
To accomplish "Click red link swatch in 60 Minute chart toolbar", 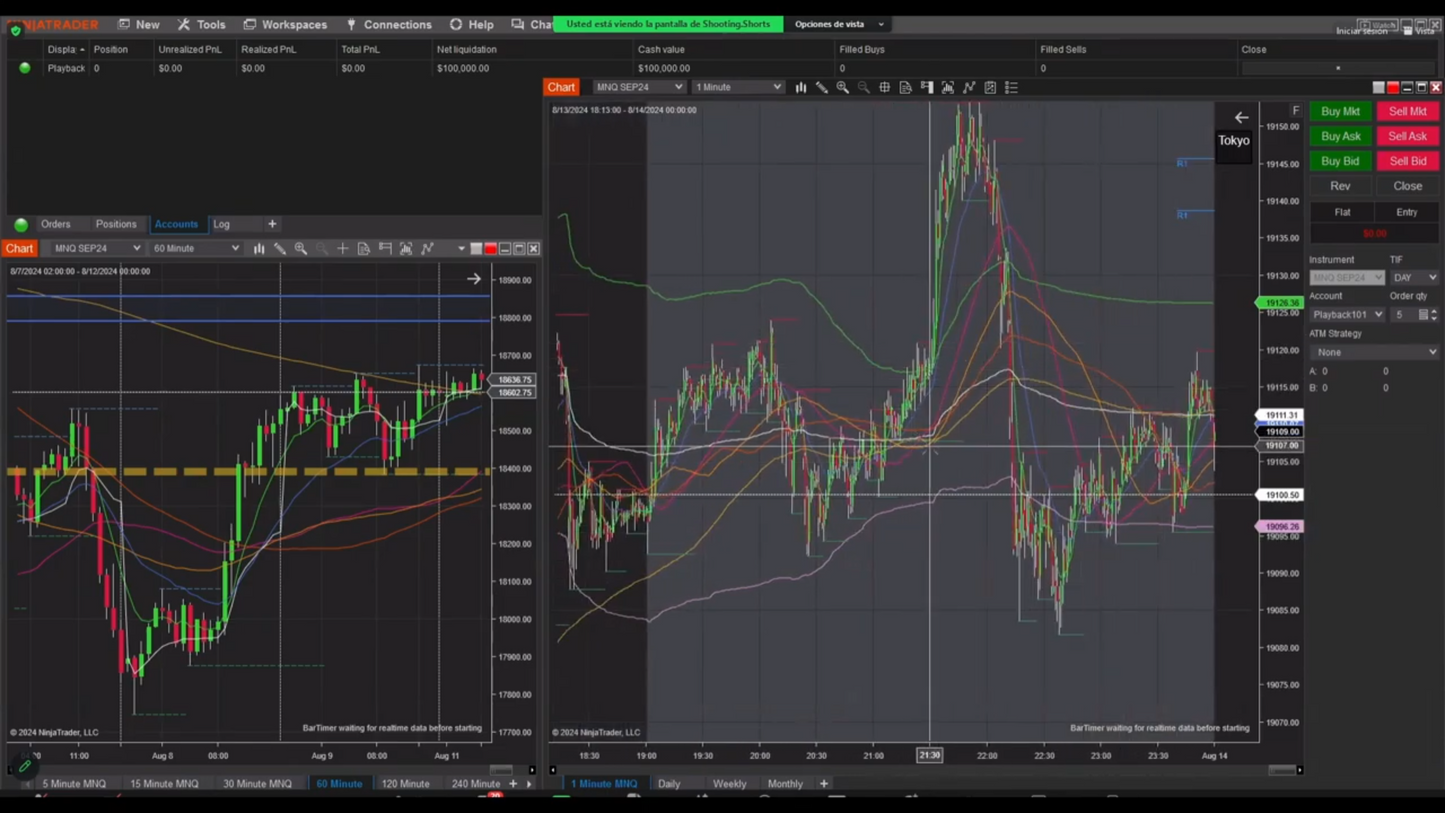I will [490, 249].
